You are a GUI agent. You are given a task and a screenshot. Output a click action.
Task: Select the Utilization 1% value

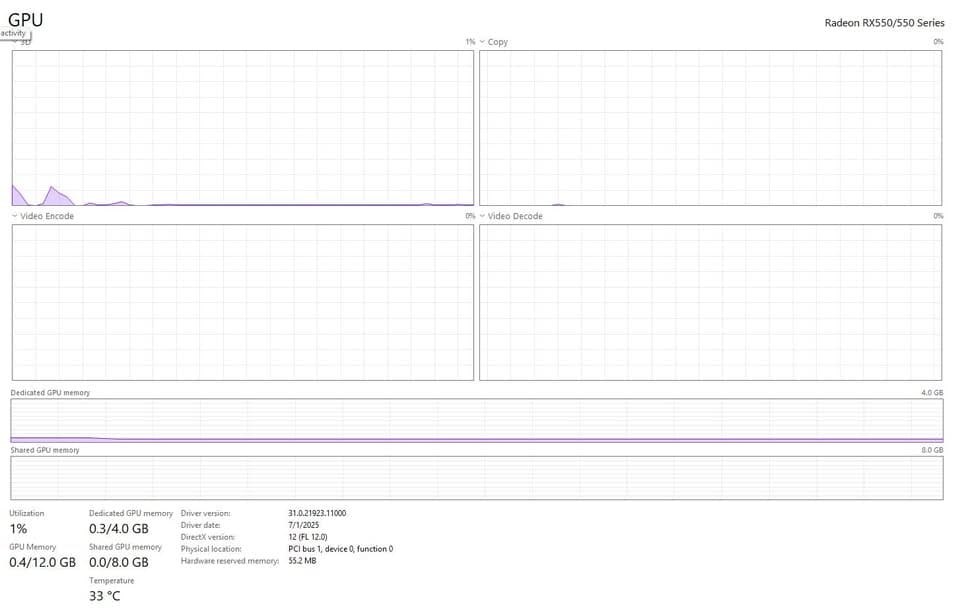click(19, 528)
